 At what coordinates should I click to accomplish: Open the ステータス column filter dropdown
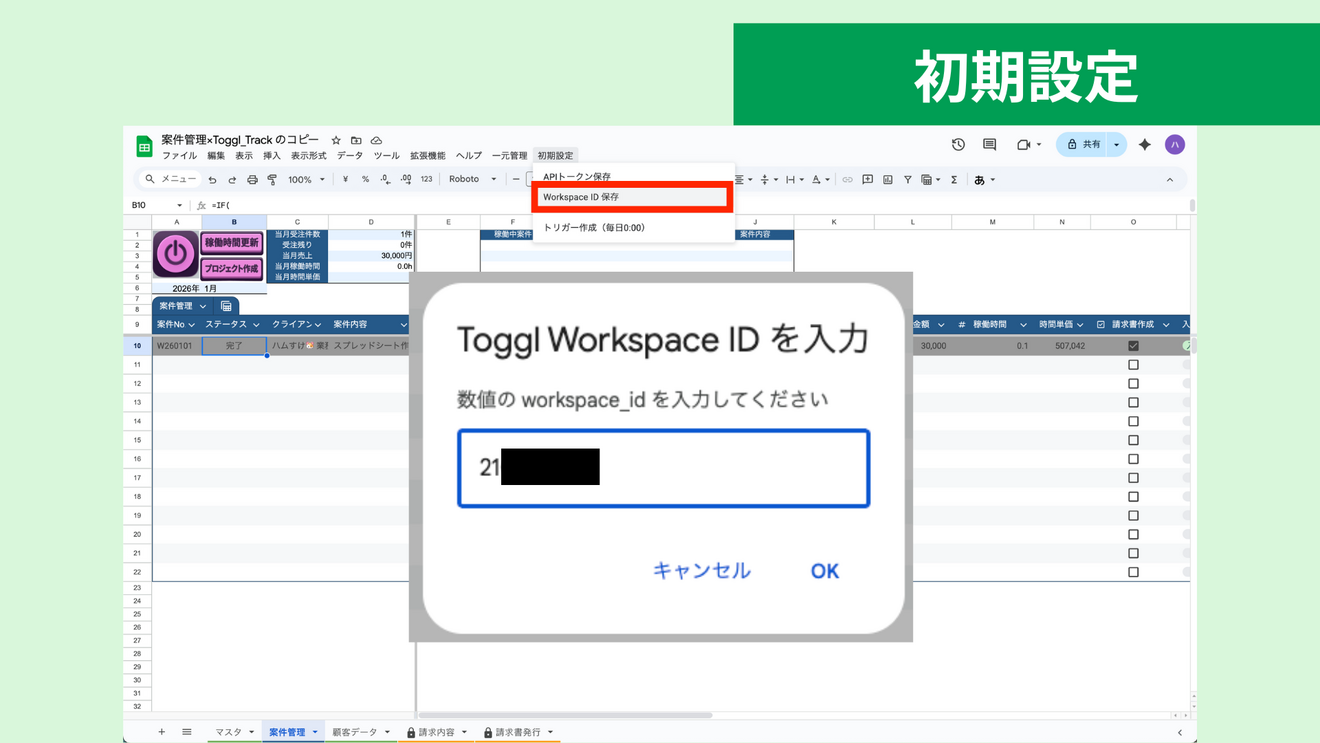tap(256, 325)
